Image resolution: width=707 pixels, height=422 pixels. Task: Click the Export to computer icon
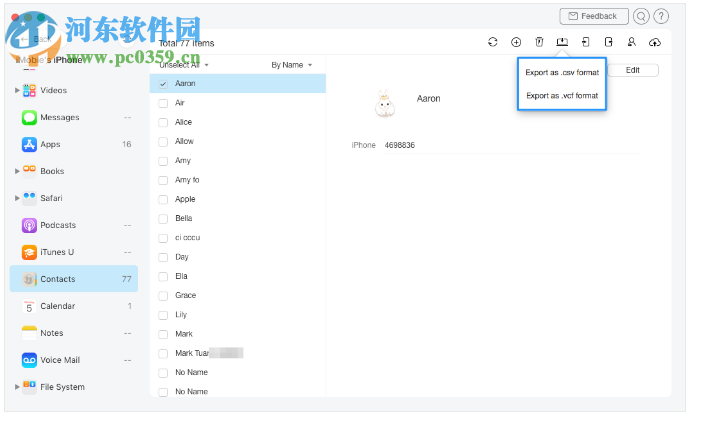pos(562,42)
